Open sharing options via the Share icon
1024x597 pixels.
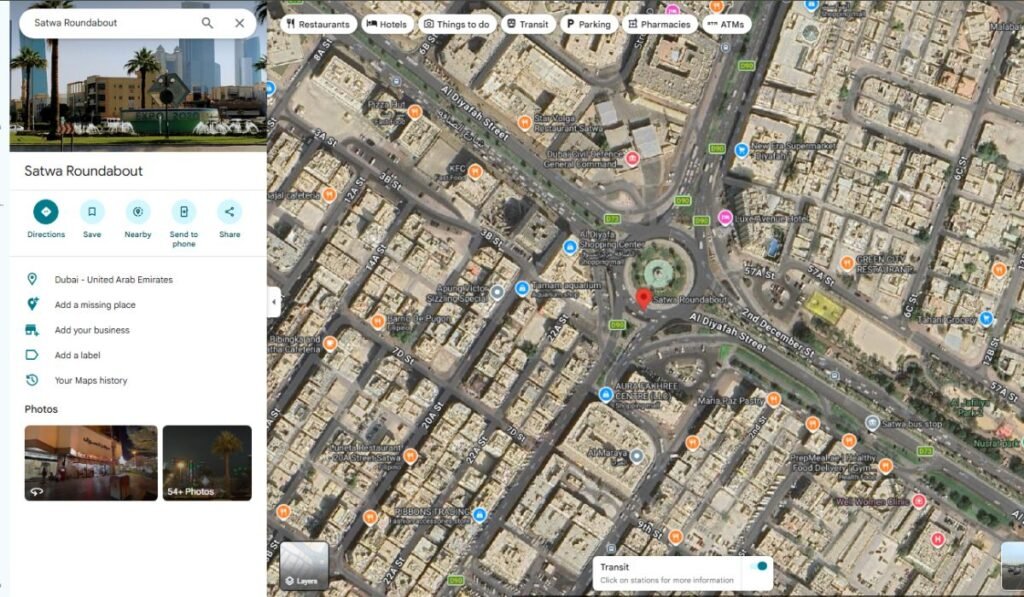(x=229, y=211)
